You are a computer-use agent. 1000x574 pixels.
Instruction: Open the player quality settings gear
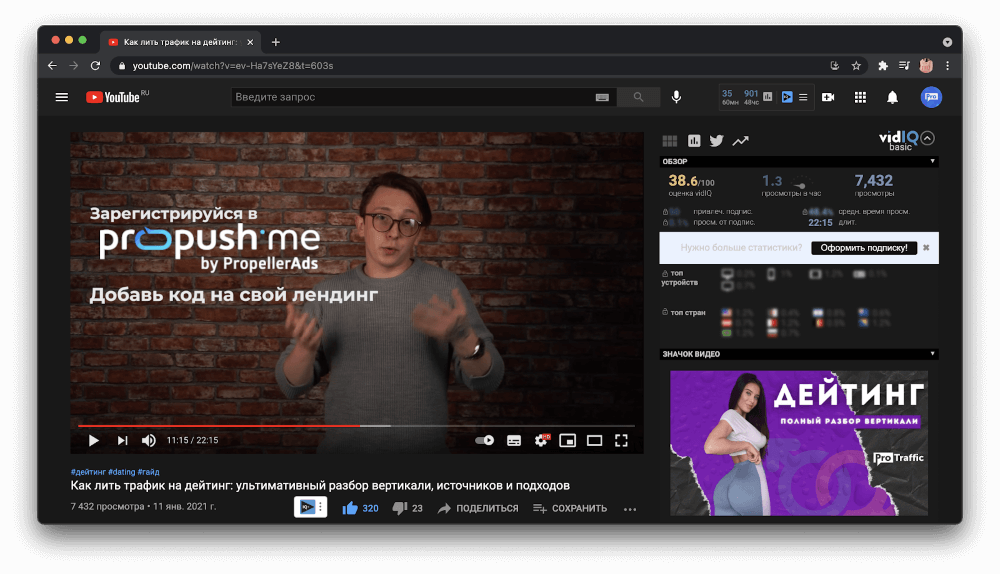coord(541,440)
